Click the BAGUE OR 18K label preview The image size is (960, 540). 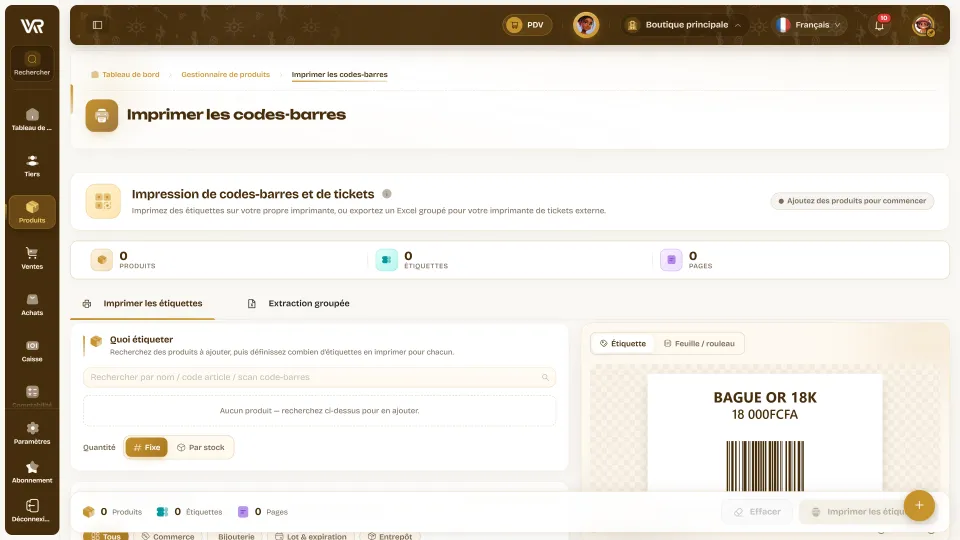pos(765,432)
